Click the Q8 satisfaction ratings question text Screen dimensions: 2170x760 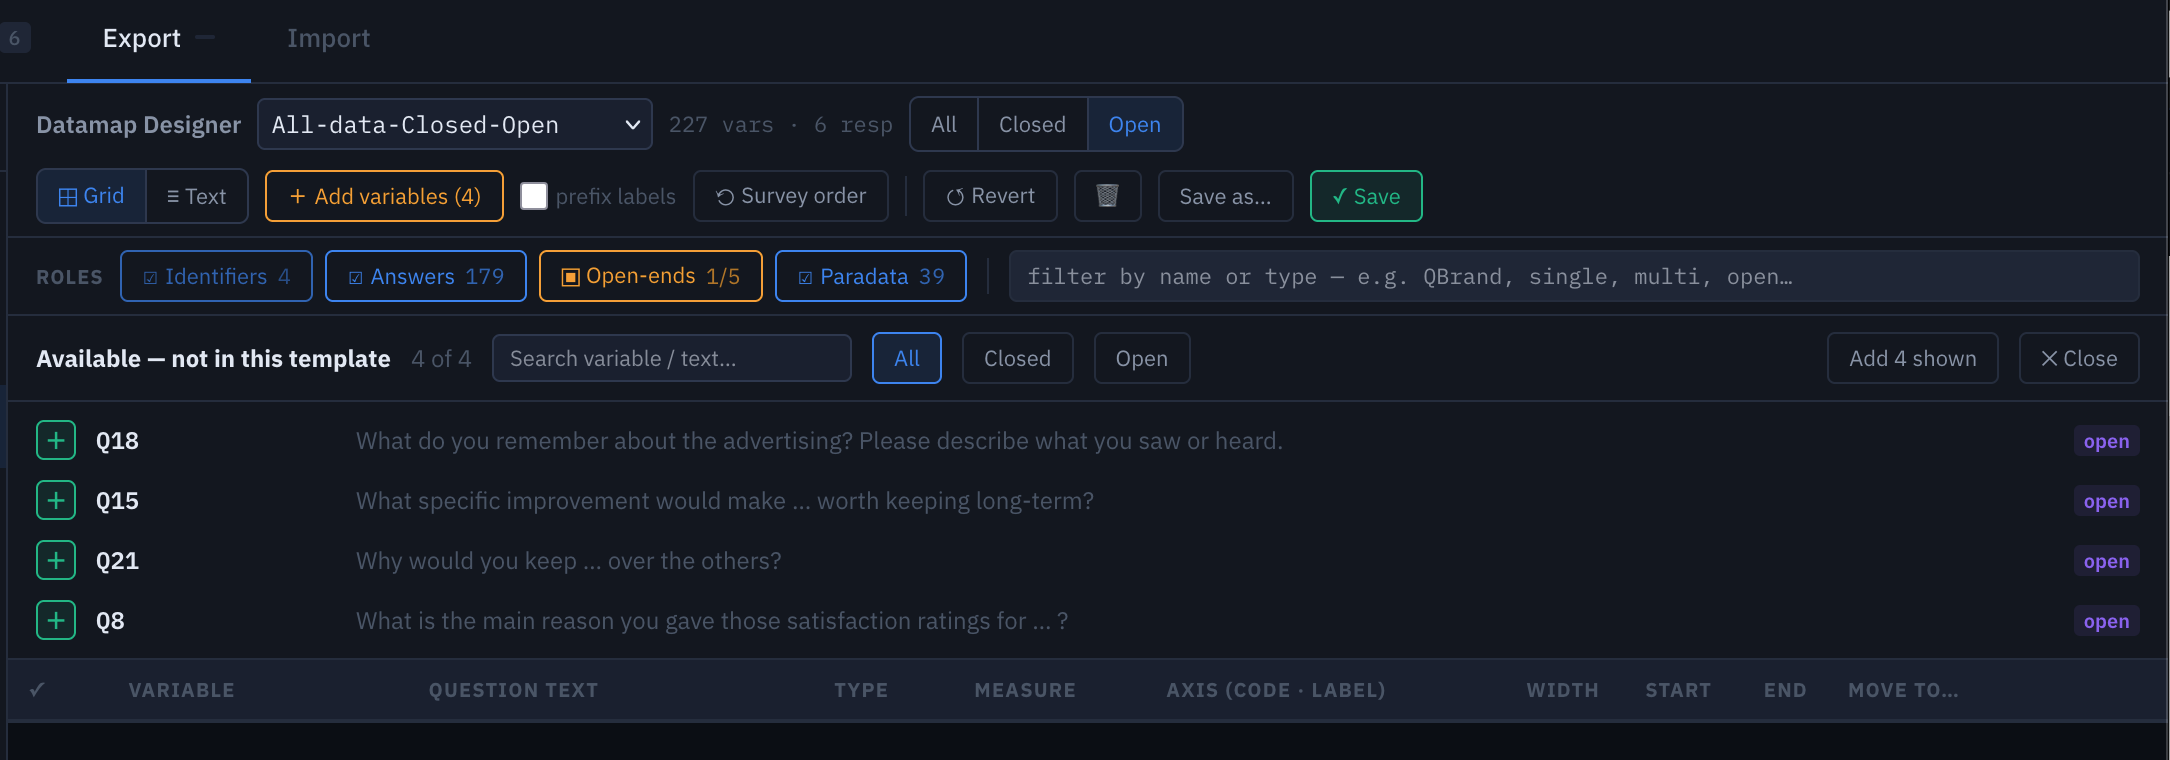click(712, 621)
